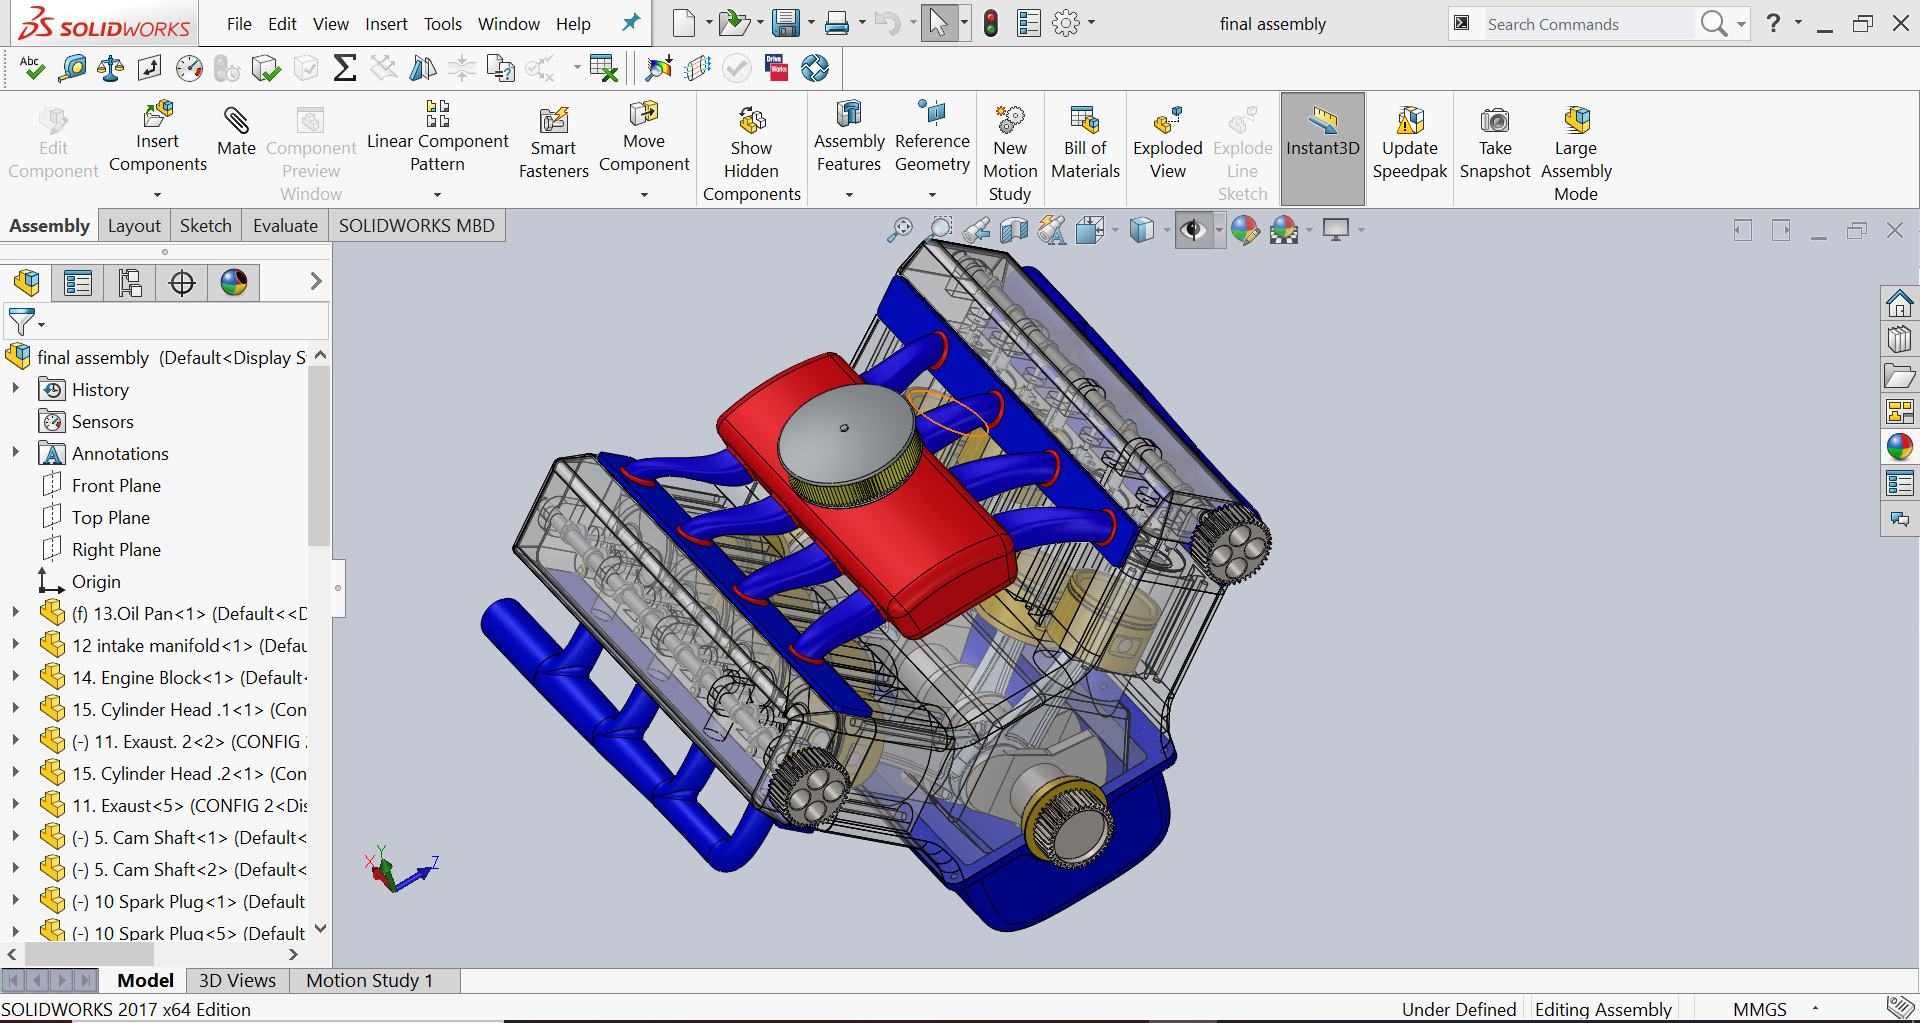This screenshot has width=1920, height=1023.
Task: Open Bill of Materials
Action: click(1085, 143)
